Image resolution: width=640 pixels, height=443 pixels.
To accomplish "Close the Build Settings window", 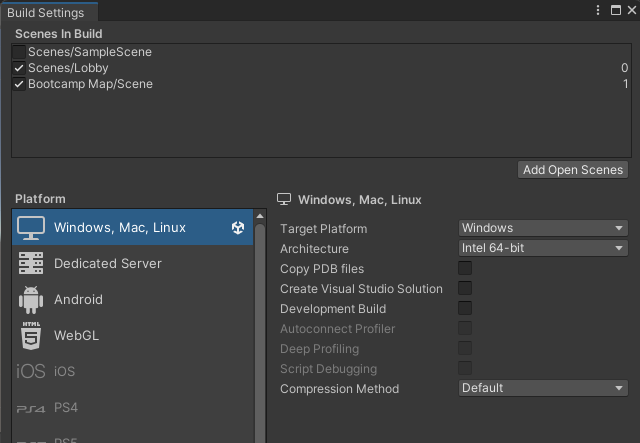I will [631, 10].
